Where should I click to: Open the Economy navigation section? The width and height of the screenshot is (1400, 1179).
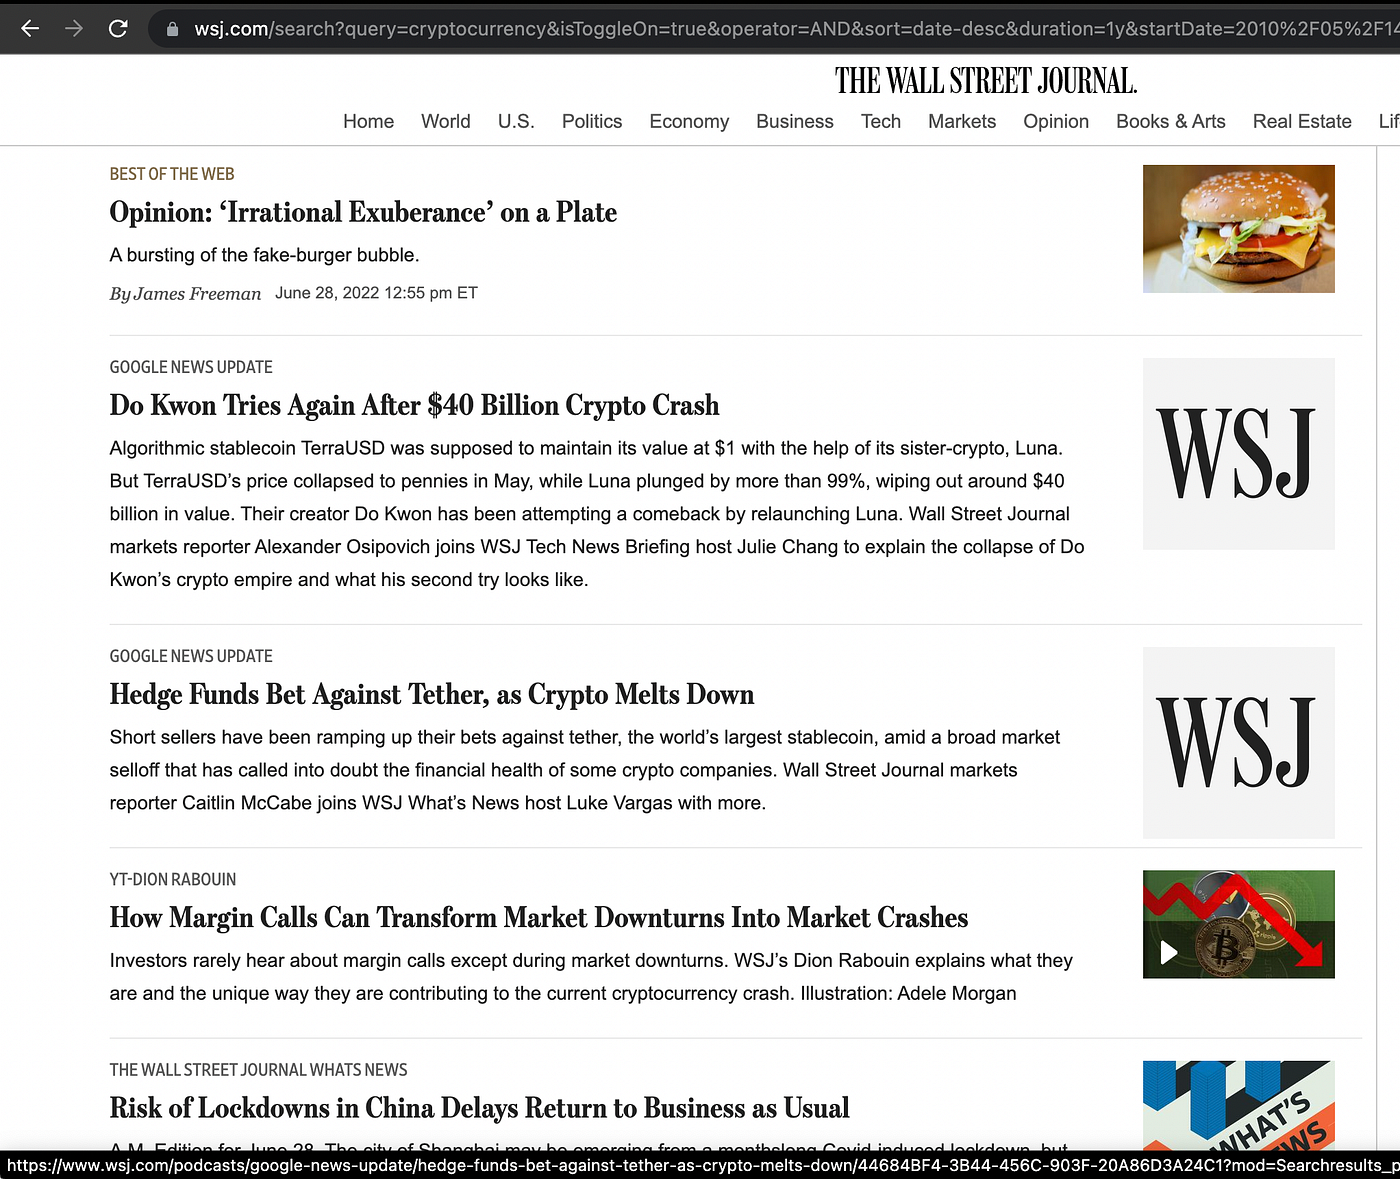click(x=689, y=121)
